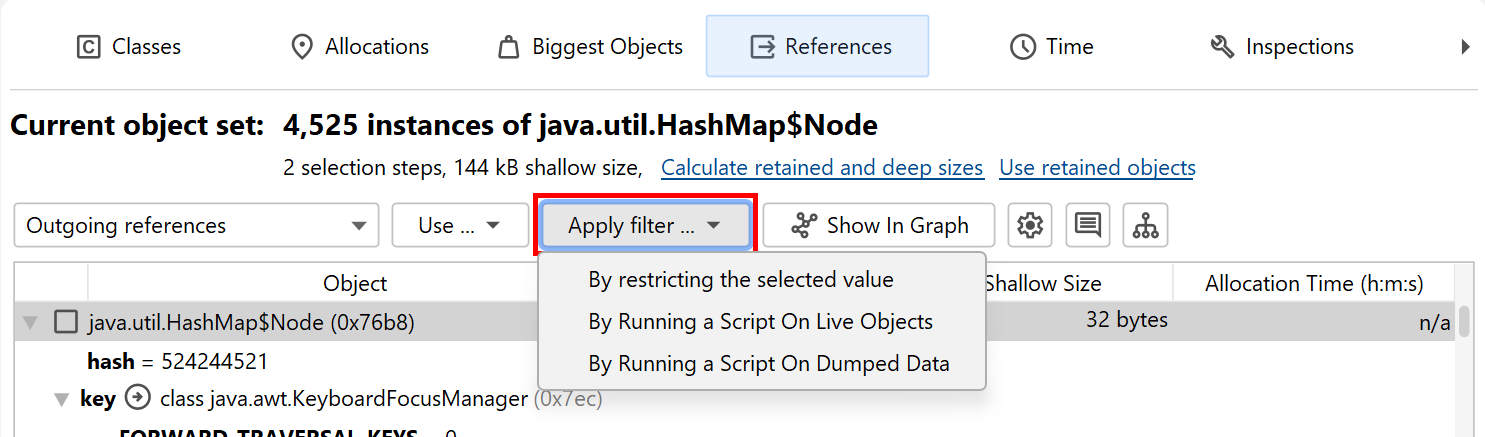Screen dimensions: 1485x437
Task: Click the vertical scrollbar of the table
Action: (x=1463, y=322)
